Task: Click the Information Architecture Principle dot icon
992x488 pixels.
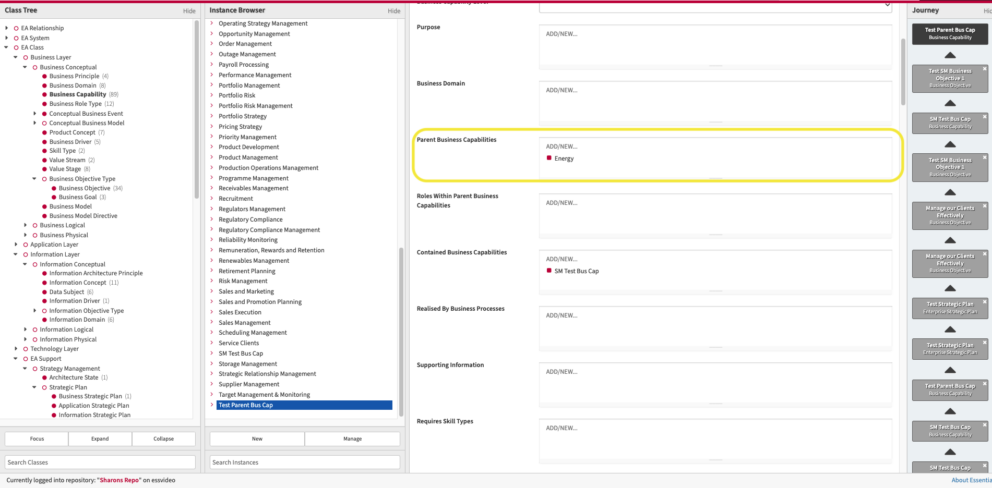Action: [44, 273]
